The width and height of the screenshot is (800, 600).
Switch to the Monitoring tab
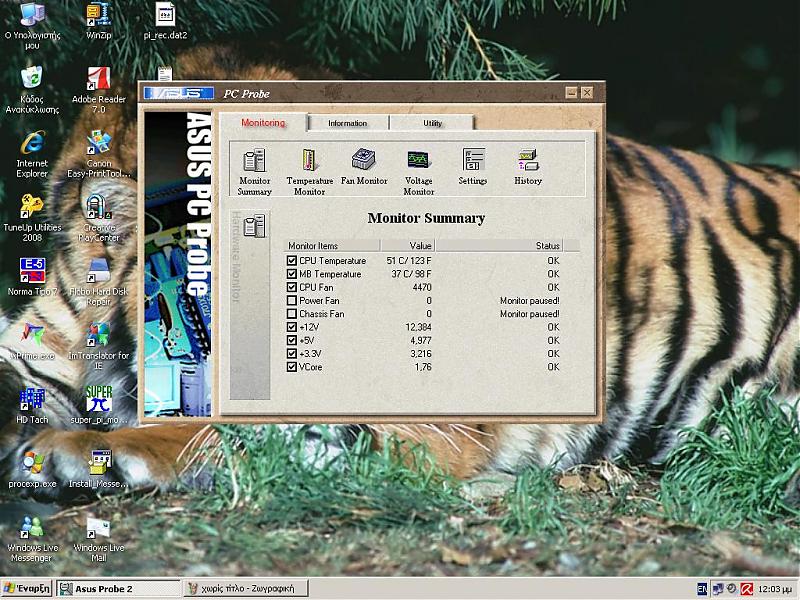pyautogui.click(x=263, y=122)
